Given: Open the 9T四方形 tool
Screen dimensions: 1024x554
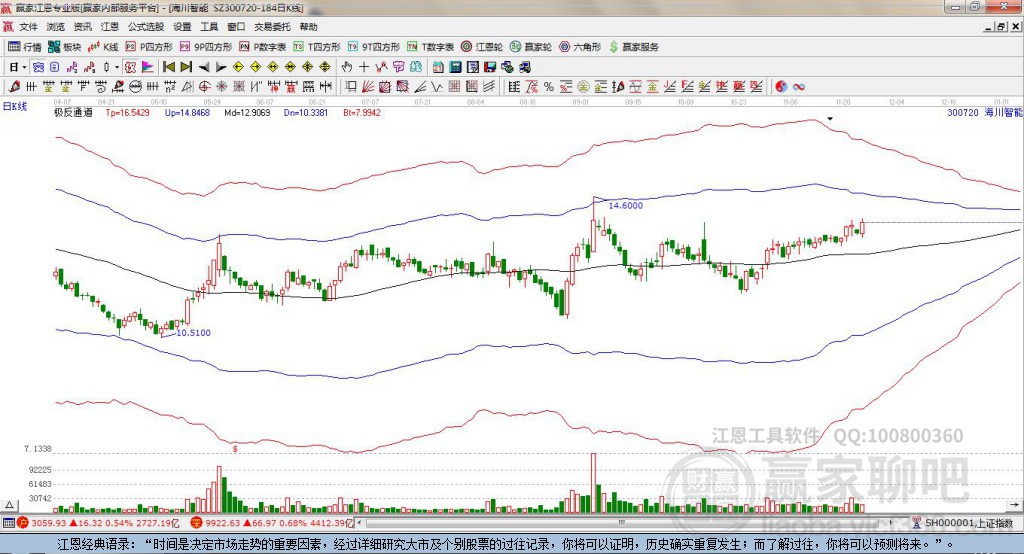Looking at the screenshot, I should click(x=374, y=47).
